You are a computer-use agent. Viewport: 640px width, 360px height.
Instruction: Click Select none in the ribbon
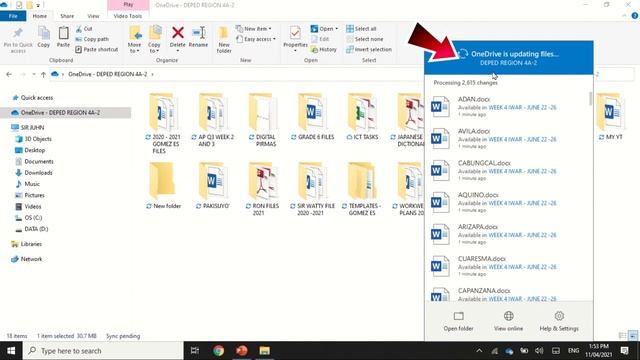click(x=364, y=39)
